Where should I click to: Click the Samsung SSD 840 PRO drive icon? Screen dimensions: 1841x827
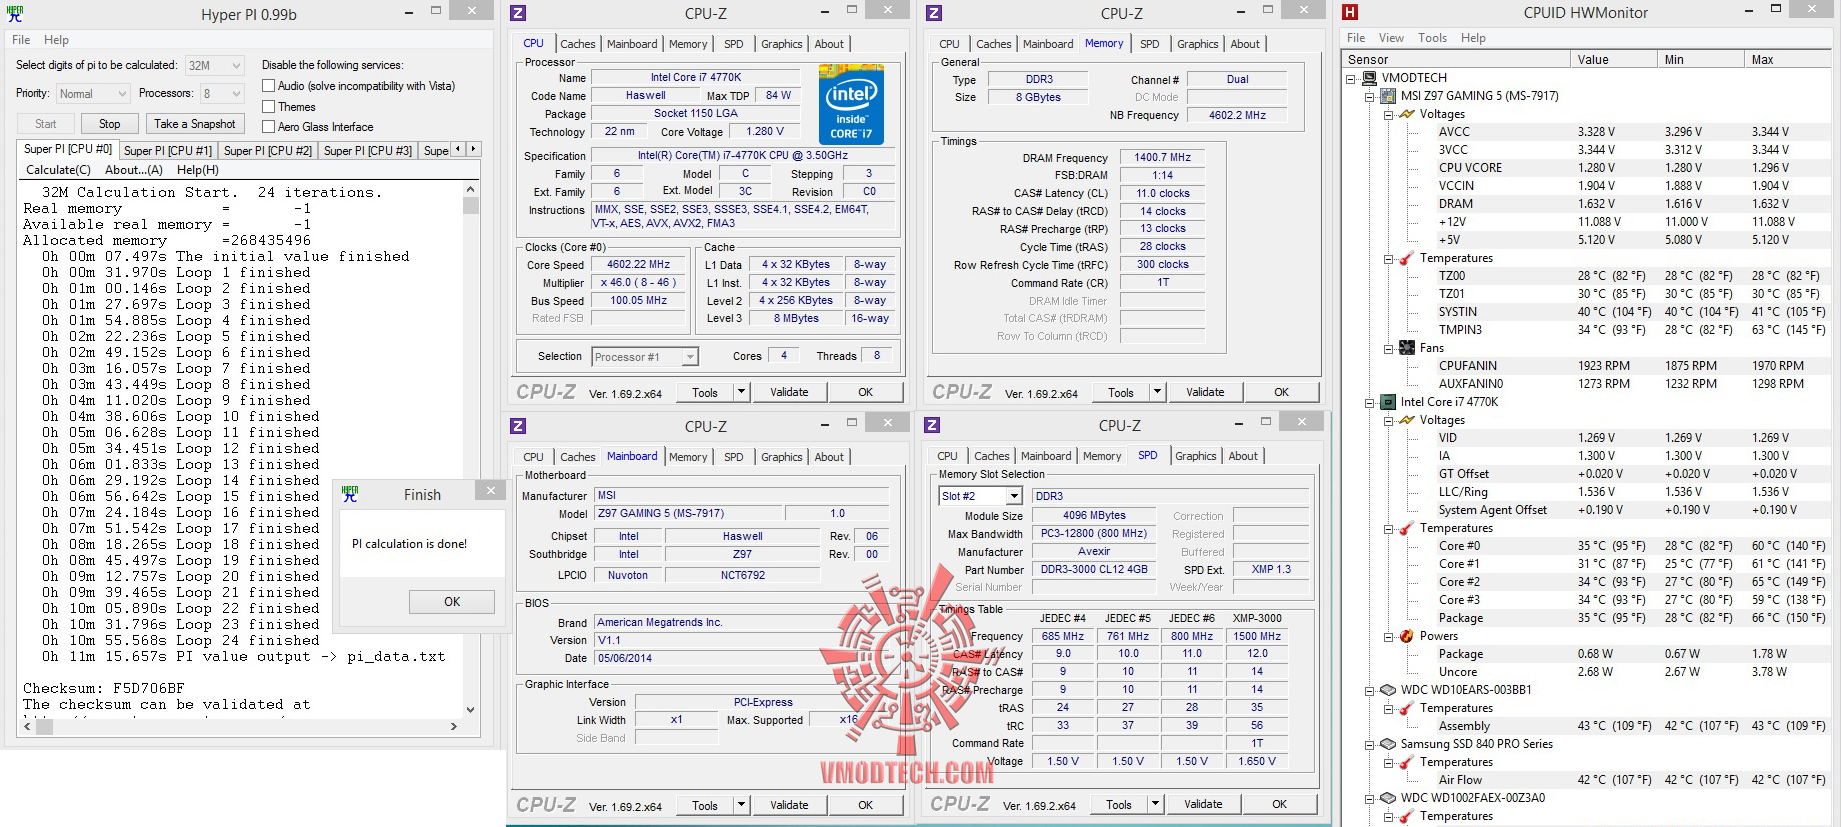[1388, 744]
